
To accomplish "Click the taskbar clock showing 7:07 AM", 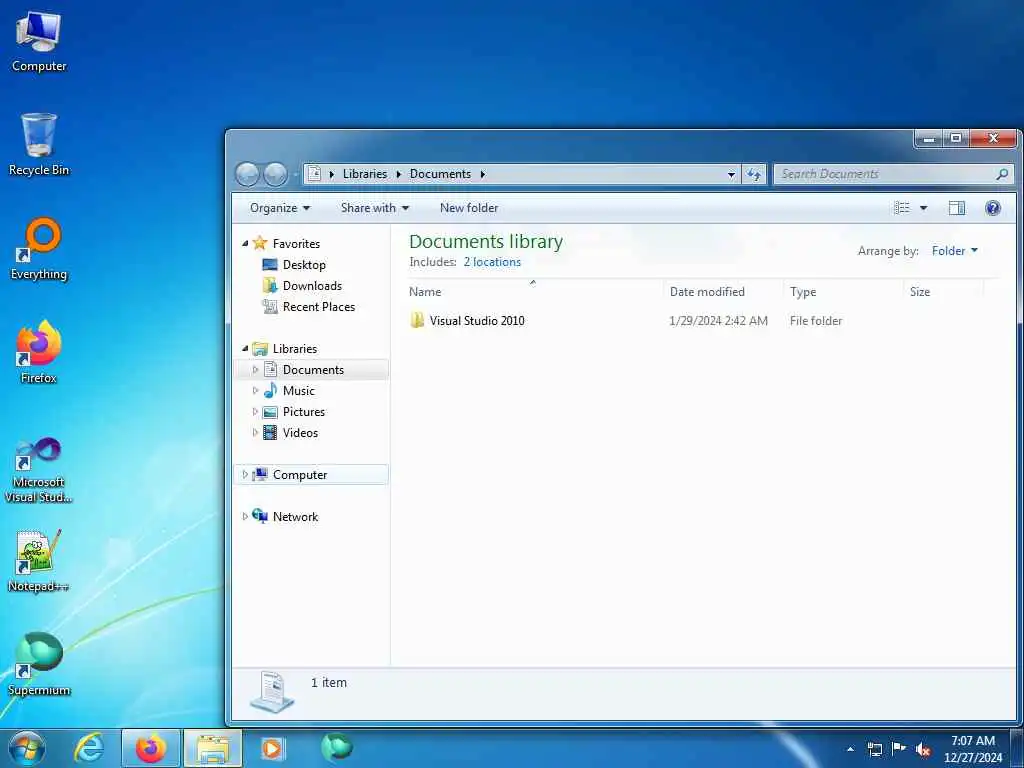I will click(x=972, y=749).
